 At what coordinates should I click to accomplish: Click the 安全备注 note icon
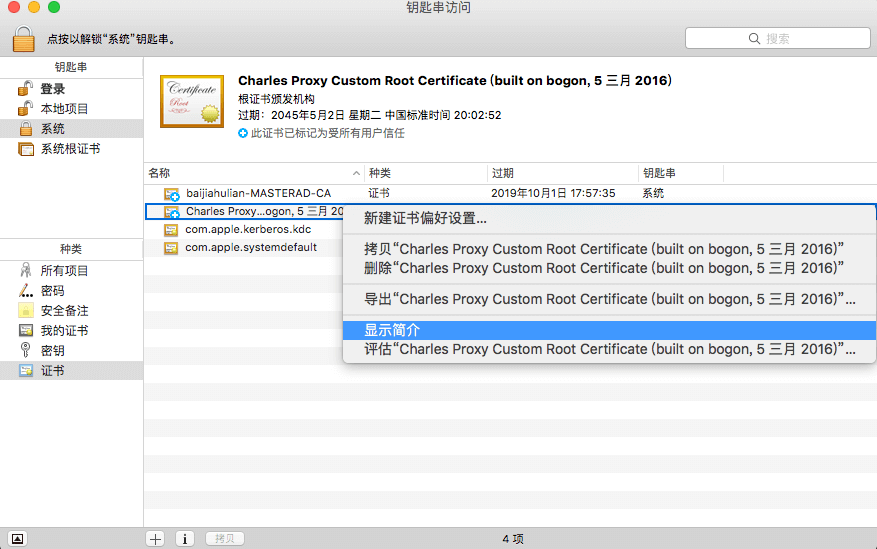(x=26, y=310)
